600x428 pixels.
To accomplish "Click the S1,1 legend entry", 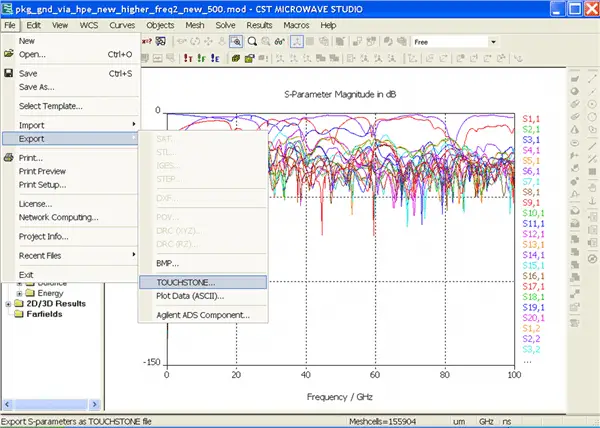I will (x=531, y=119).
